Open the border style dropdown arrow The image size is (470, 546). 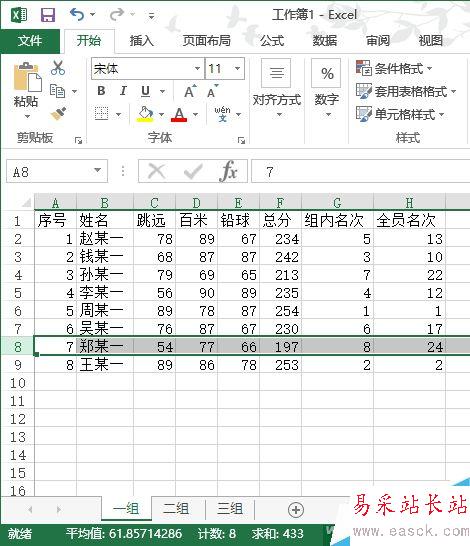(x=118, y=114)
